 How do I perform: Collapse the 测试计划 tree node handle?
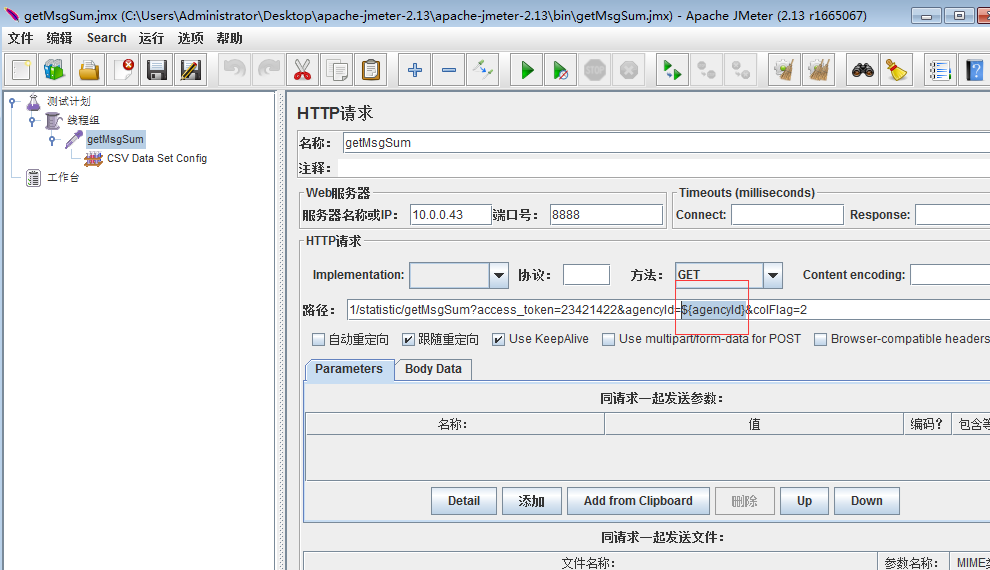(12, 102)
